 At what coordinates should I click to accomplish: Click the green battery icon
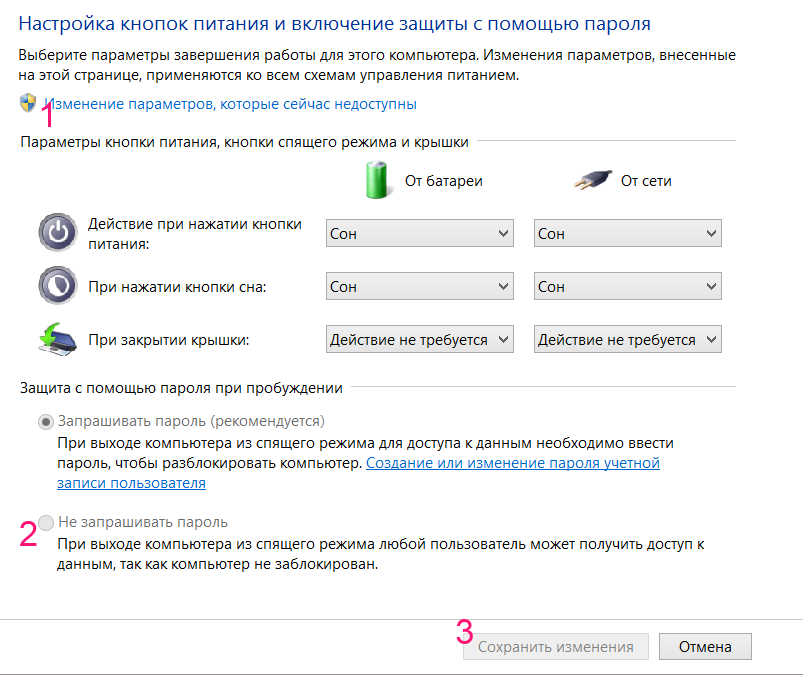click(377, 180)
